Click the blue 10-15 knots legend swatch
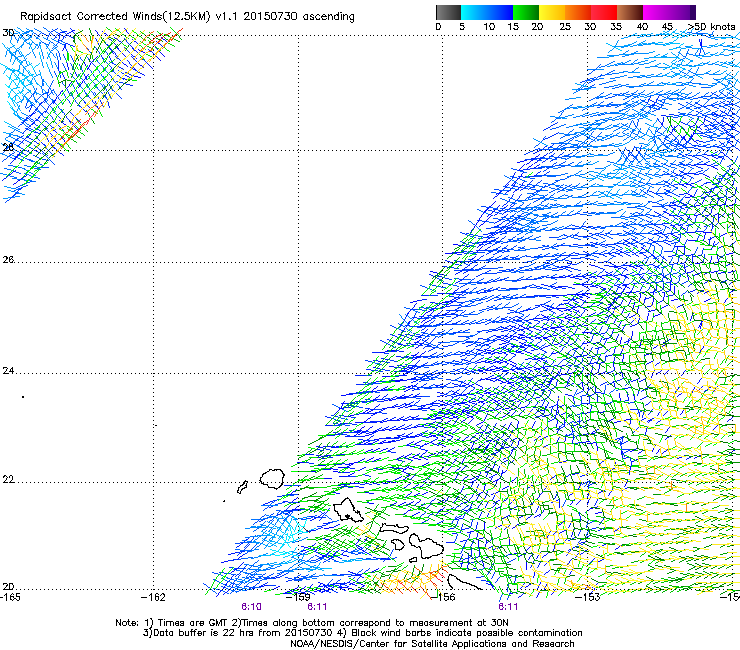Viewport: 740px width, 650px height. click(500, 12)
